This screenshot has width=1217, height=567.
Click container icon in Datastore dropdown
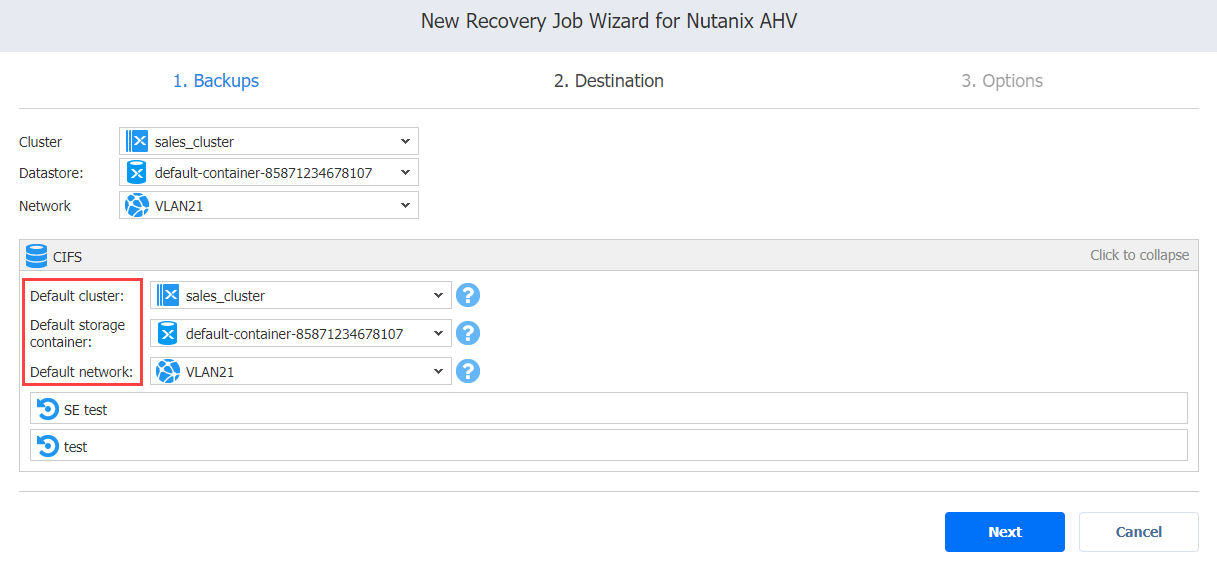point(137,173)
